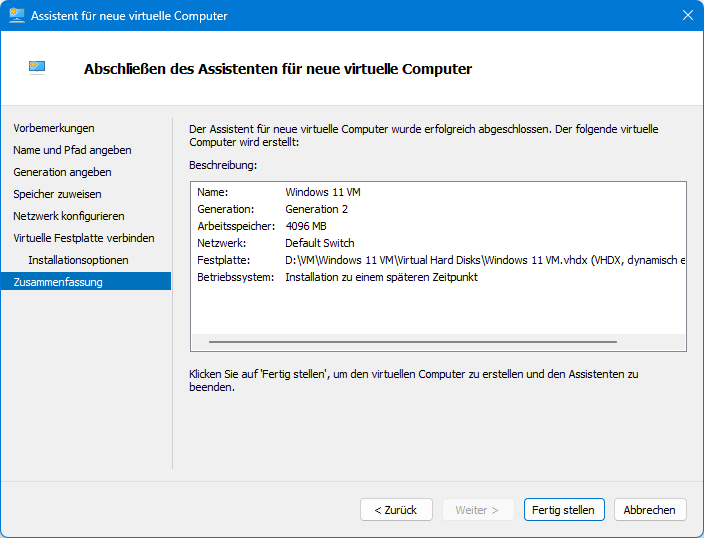This screenshot has height=538, width=704.
Task: Close the wizard window with X
Action: click(x=687, y=16)
